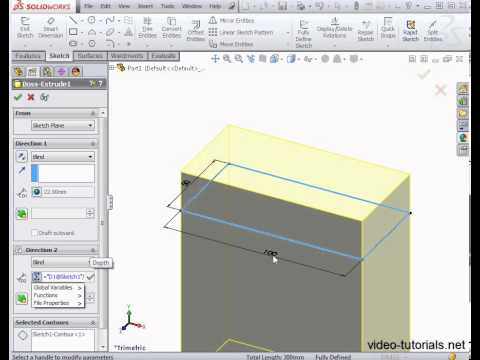Cancel Boss-Extrude with red X

coord(31,97)
